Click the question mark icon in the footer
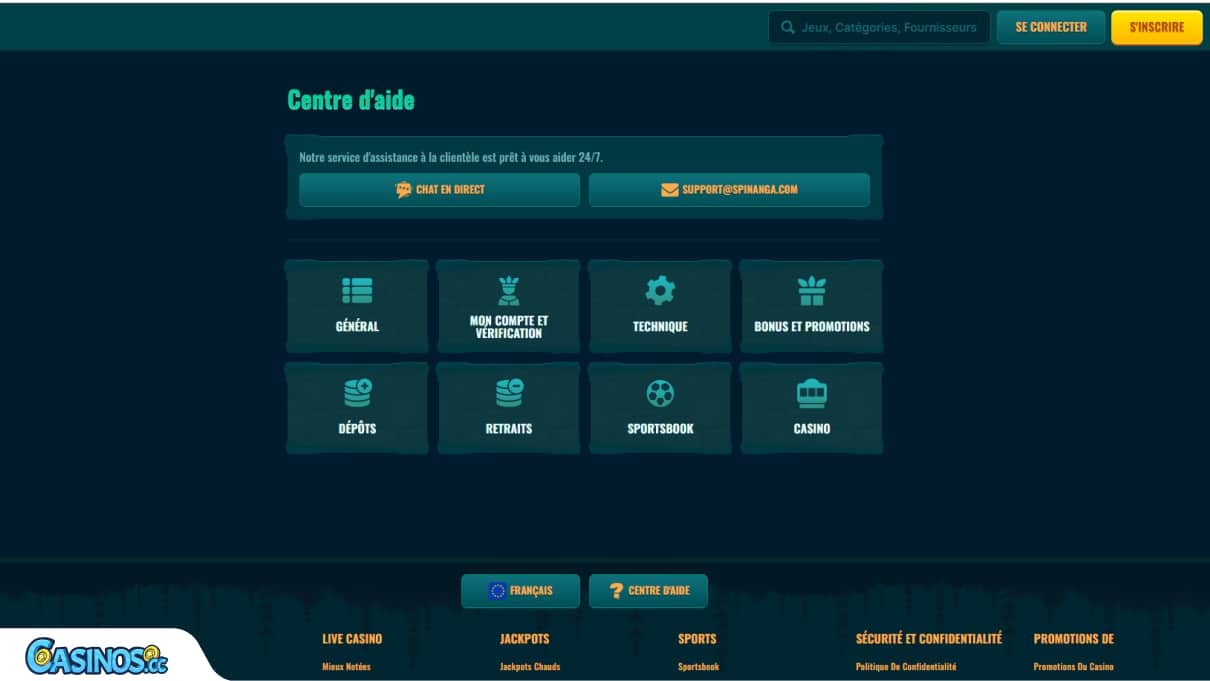 coord(616,591)
